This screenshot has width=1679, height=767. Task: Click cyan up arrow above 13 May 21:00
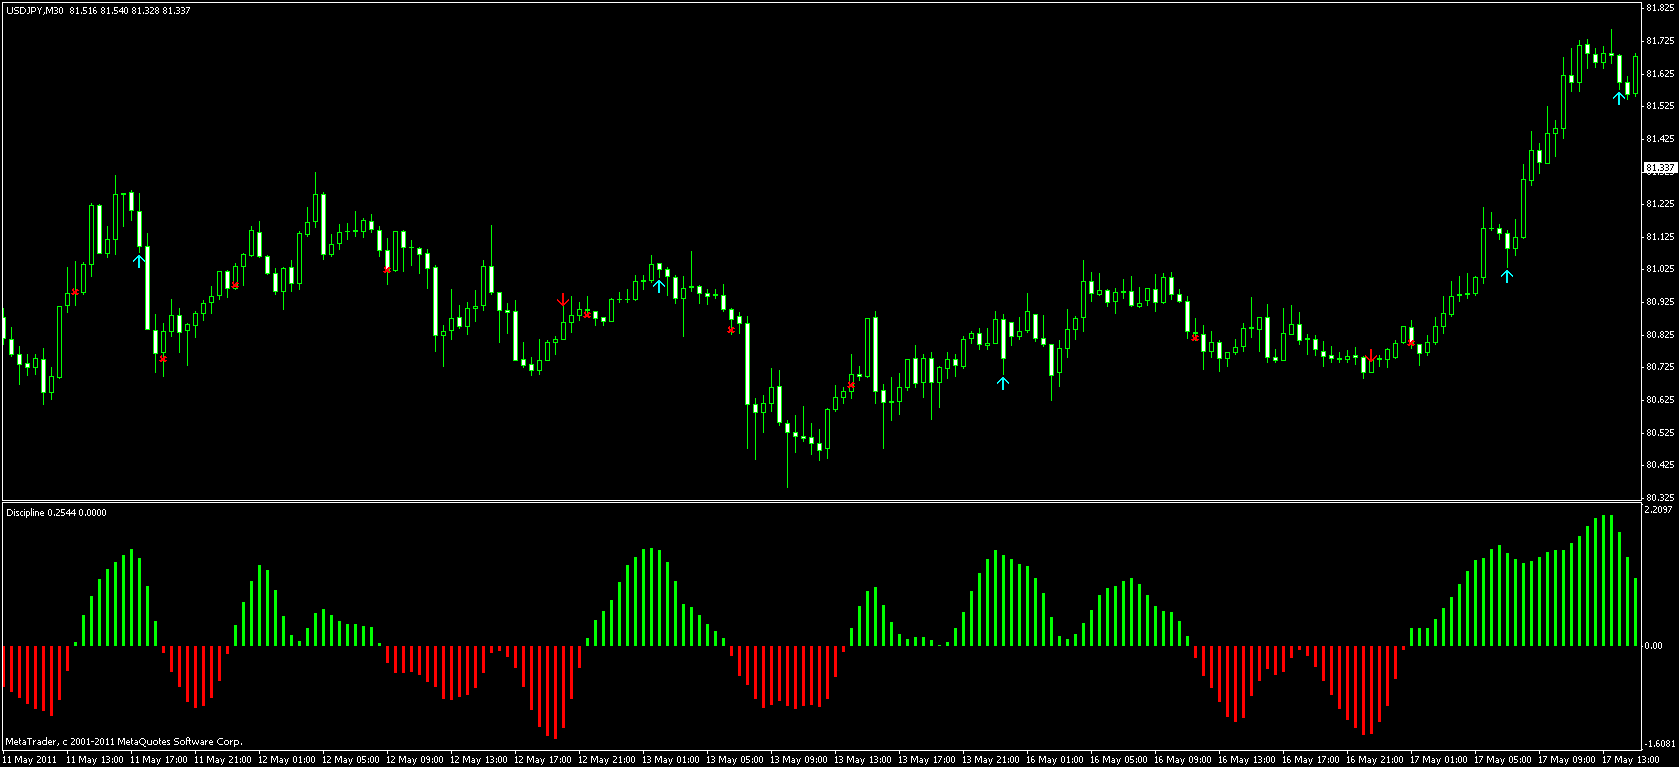(x=1003, y=382)
